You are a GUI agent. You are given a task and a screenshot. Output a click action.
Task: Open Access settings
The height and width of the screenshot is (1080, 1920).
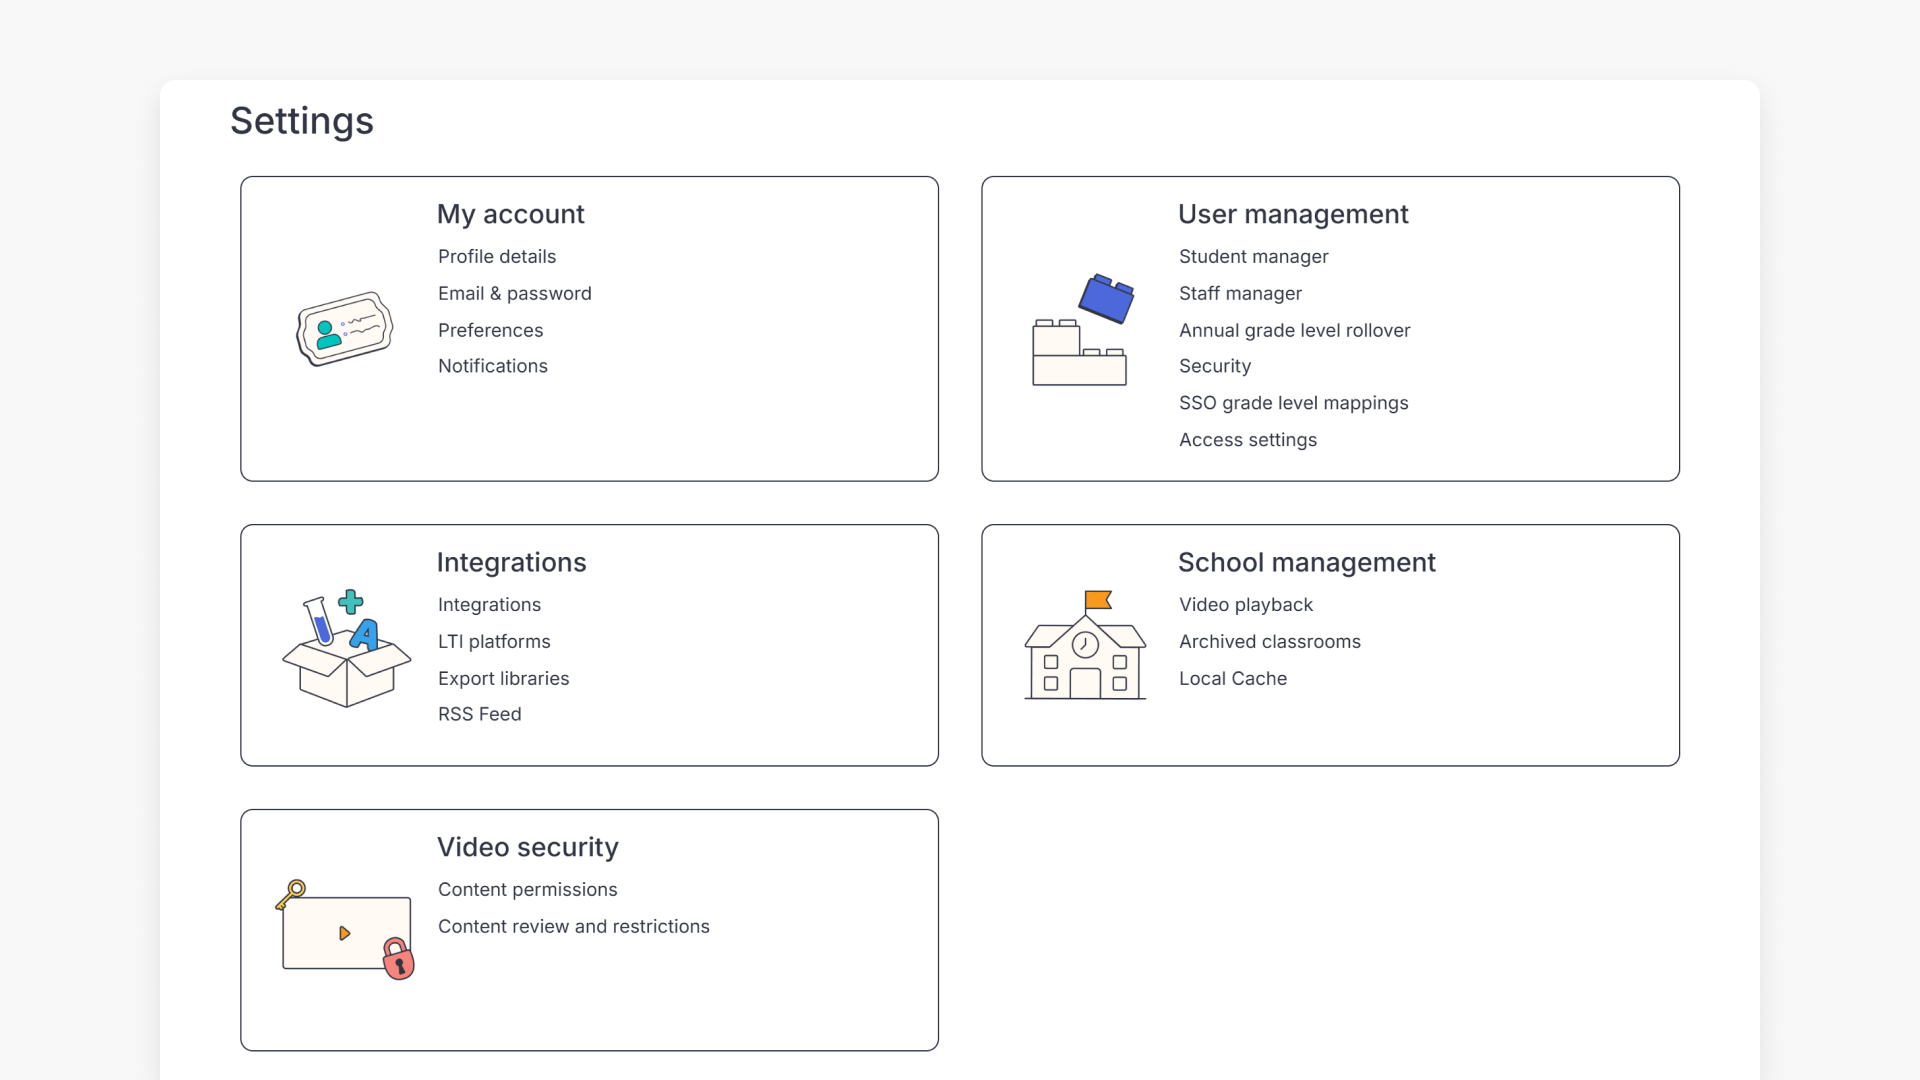click(x=1248, y=439)
